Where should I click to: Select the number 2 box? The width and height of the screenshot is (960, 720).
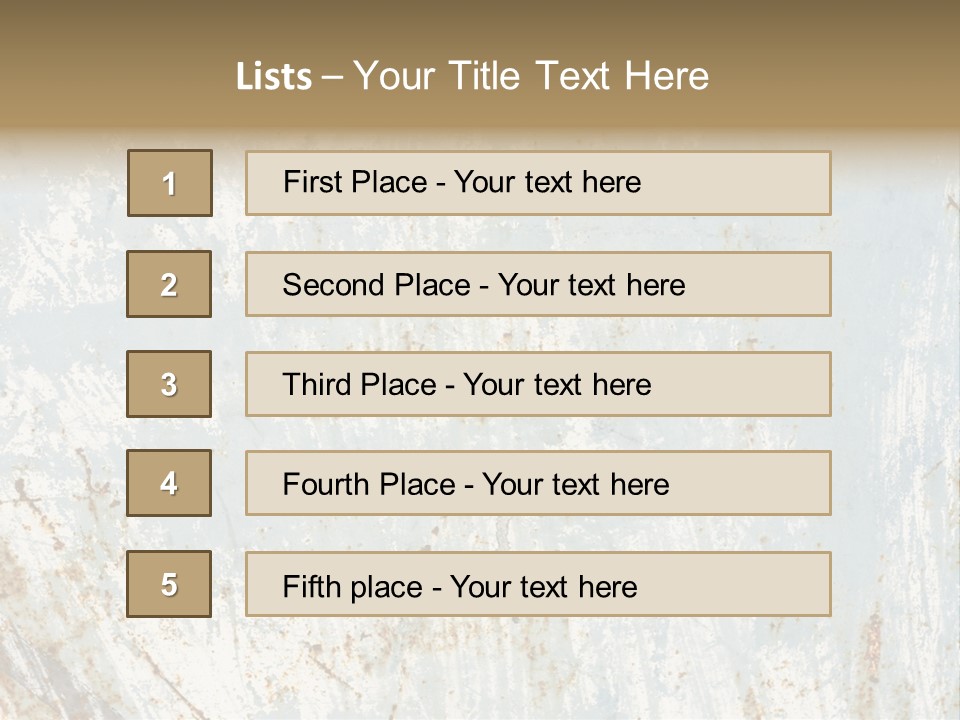[169, 284]
